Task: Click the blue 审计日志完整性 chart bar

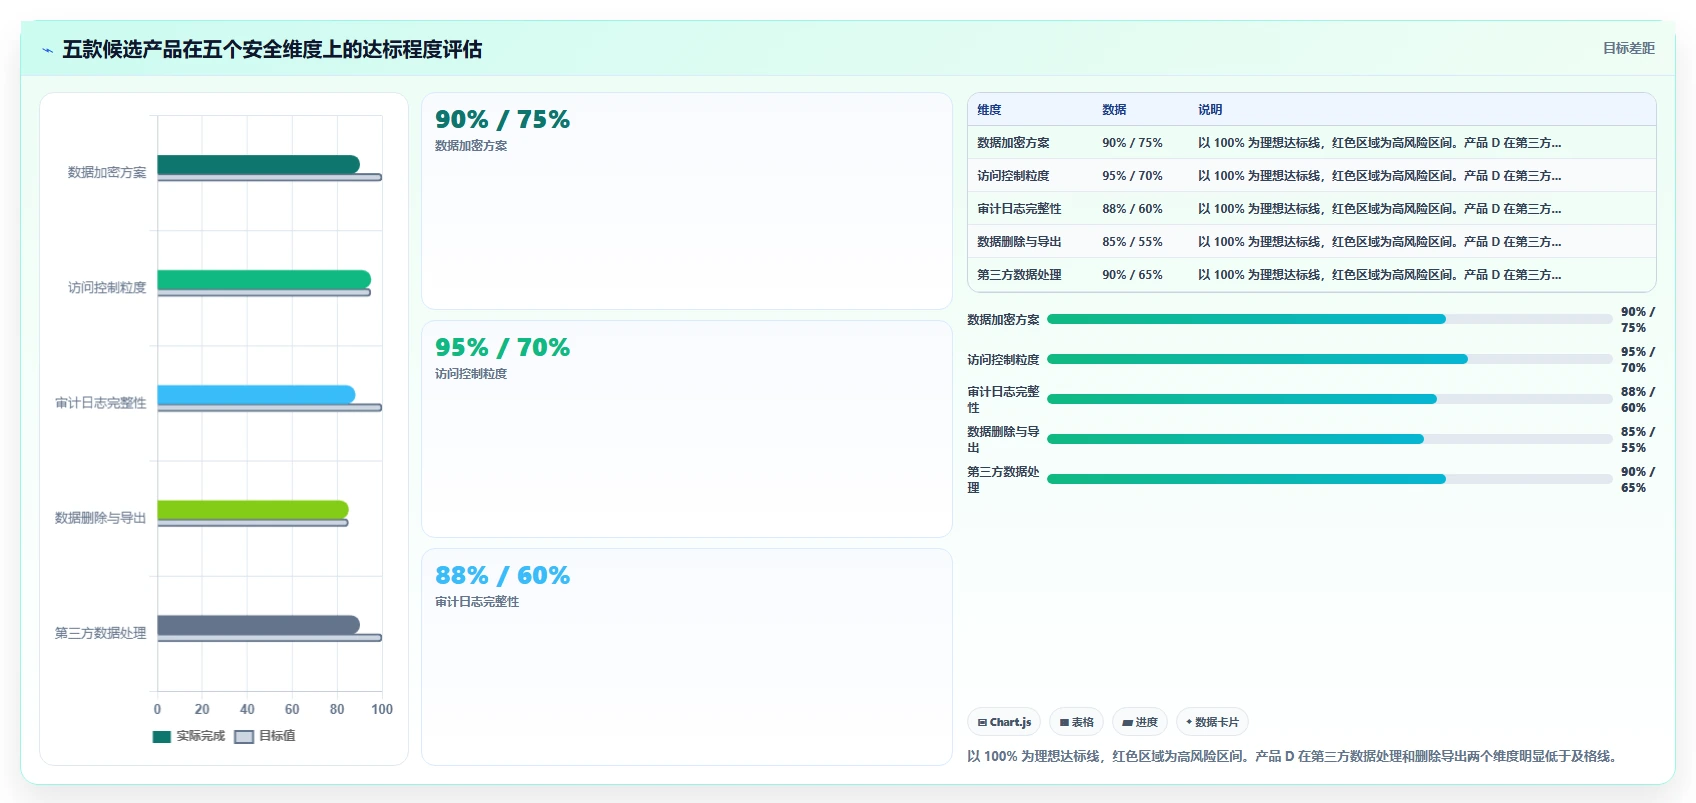Action: pos(256,394)
